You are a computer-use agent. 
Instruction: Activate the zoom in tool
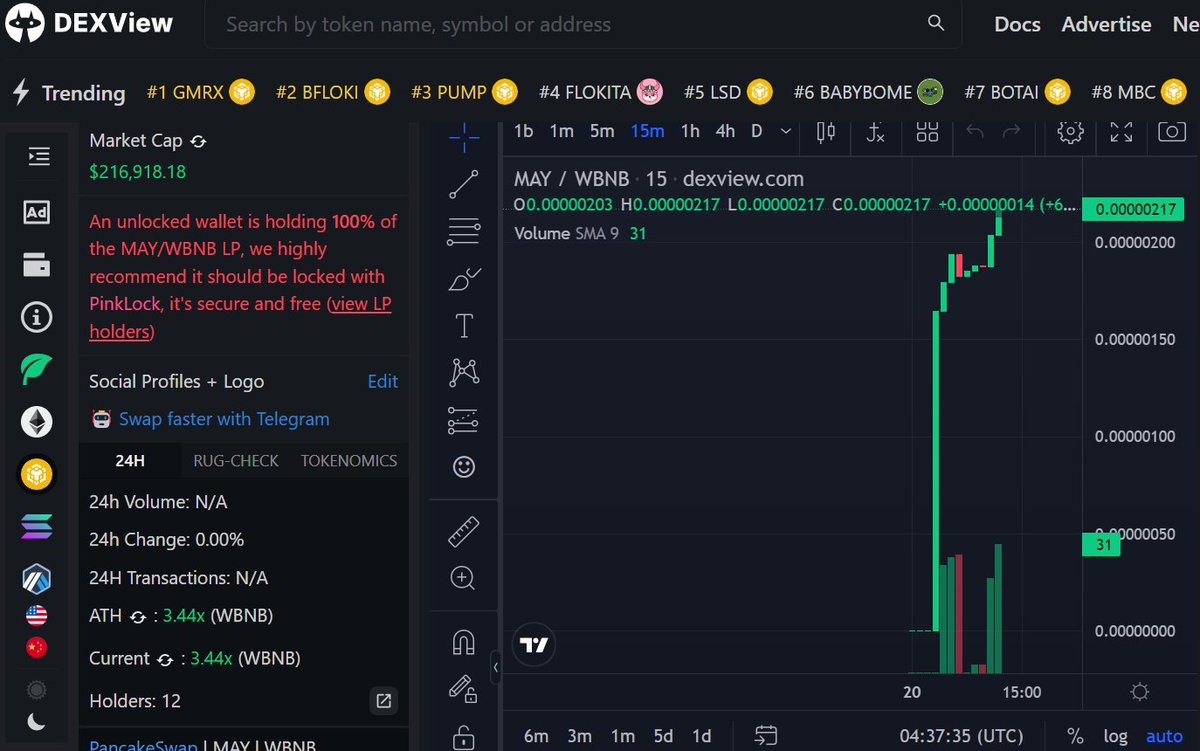[462, 578]
